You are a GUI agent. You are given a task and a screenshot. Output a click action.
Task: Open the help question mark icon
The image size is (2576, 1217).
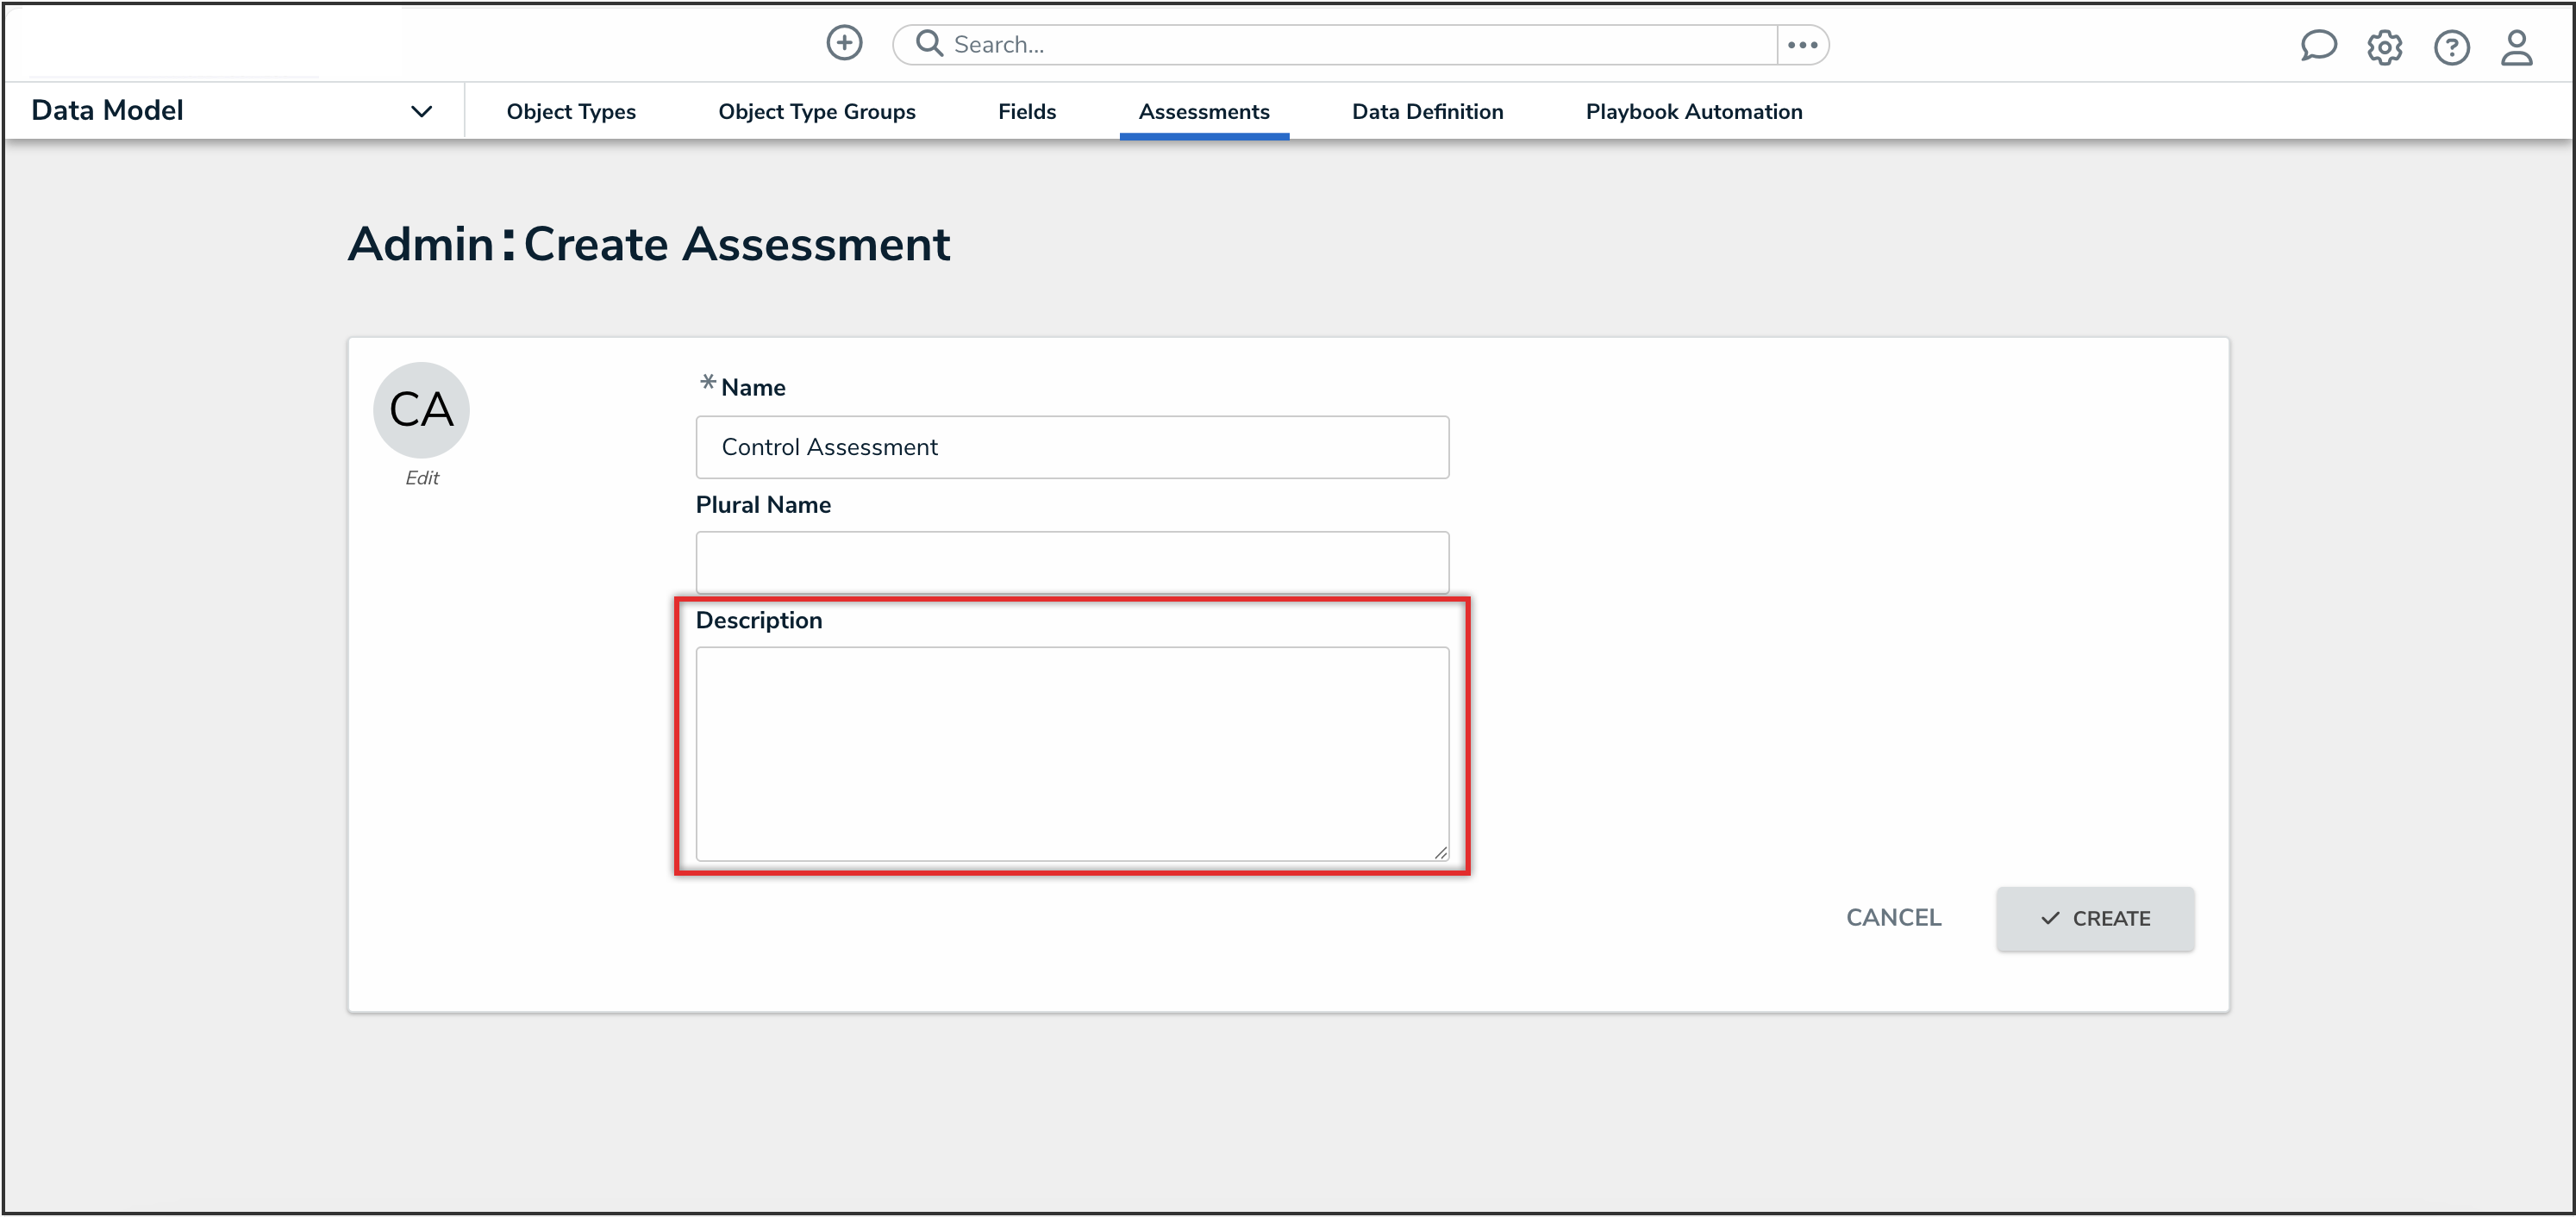2451,47
